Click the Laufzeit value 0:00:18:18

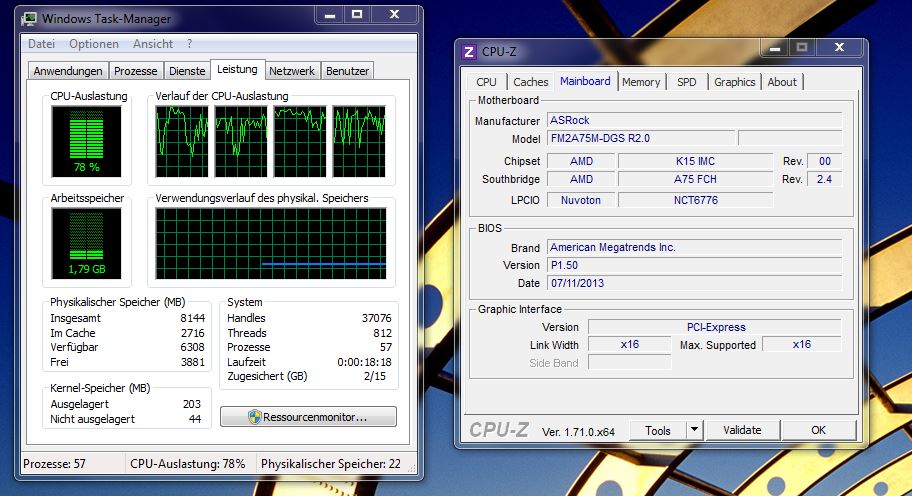[364, 362]
